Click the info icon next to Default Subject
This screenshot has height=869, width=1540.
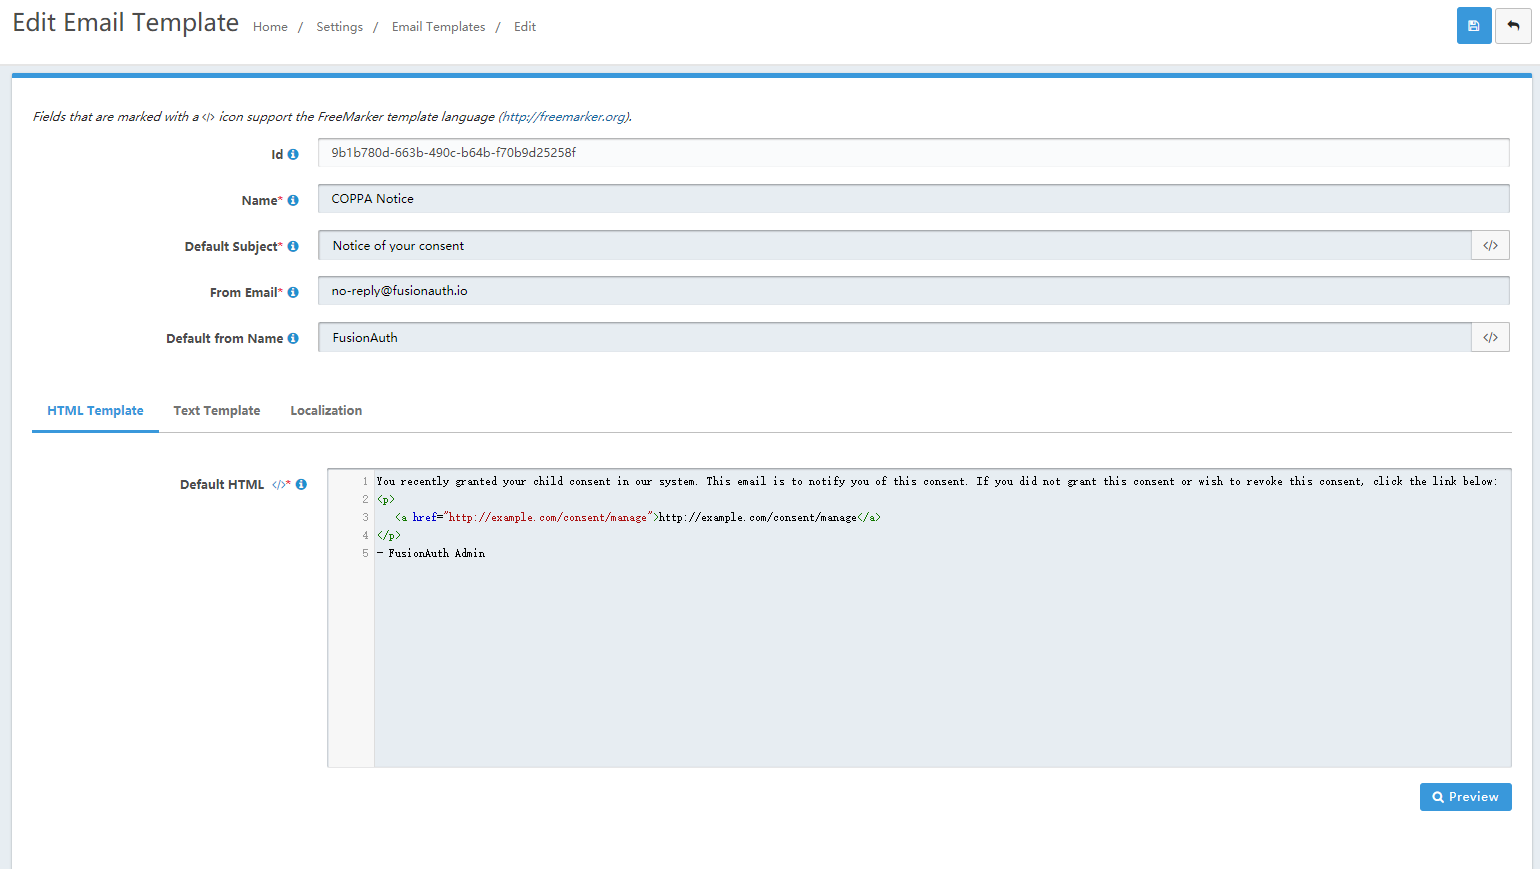pos(293,245)
